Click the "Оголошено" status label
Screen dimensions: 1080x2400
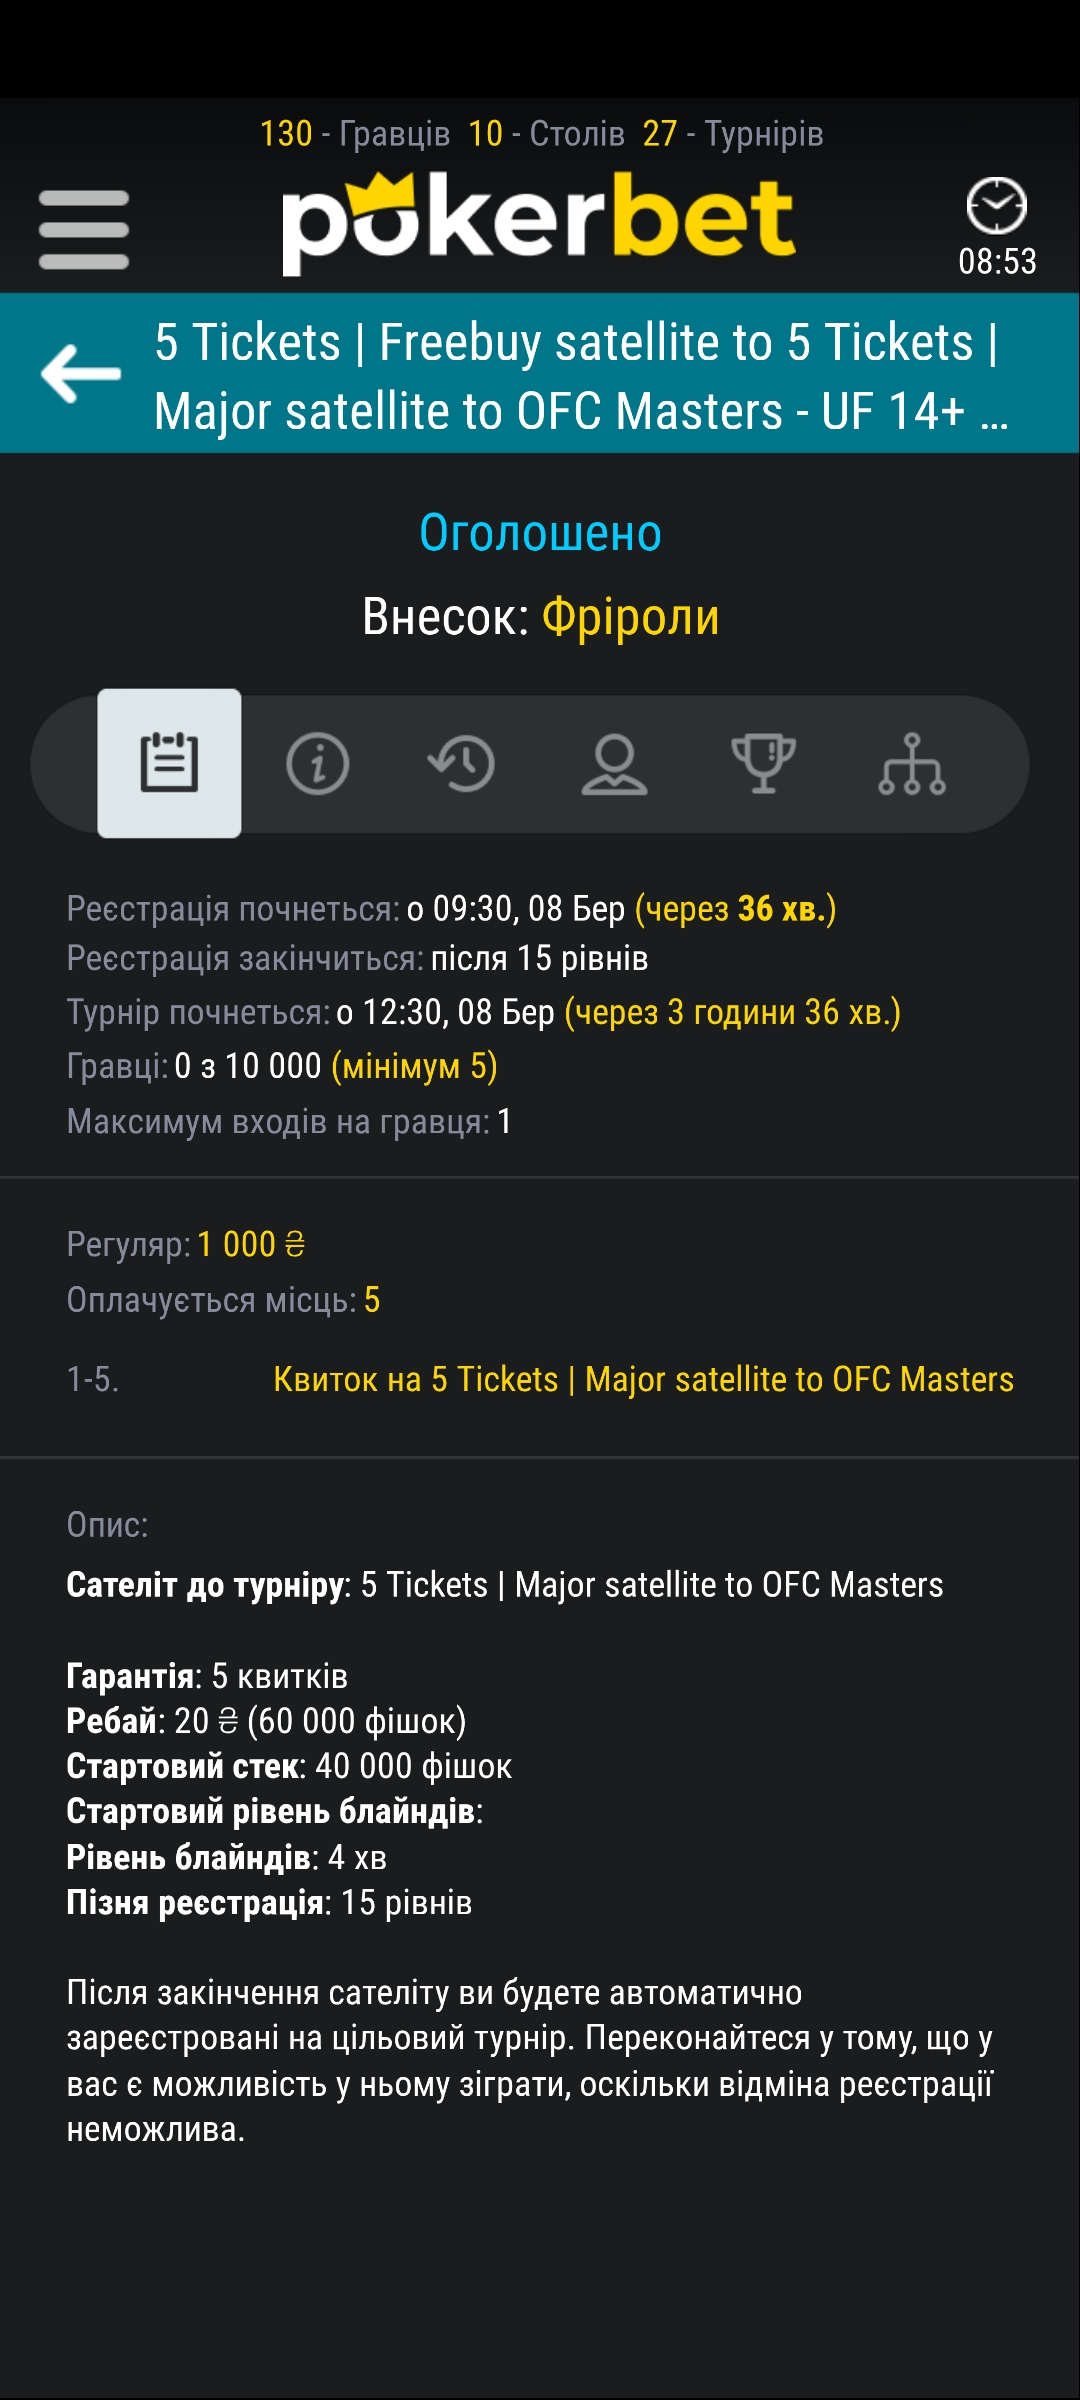[x=540, y=532]
